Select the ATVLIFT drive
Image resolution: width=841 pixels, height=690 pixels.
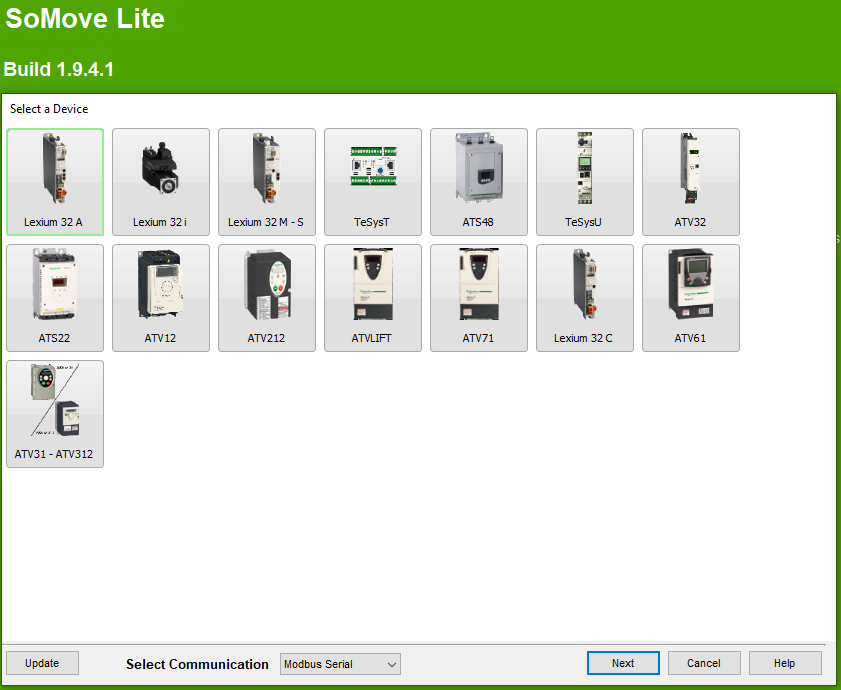373,298
